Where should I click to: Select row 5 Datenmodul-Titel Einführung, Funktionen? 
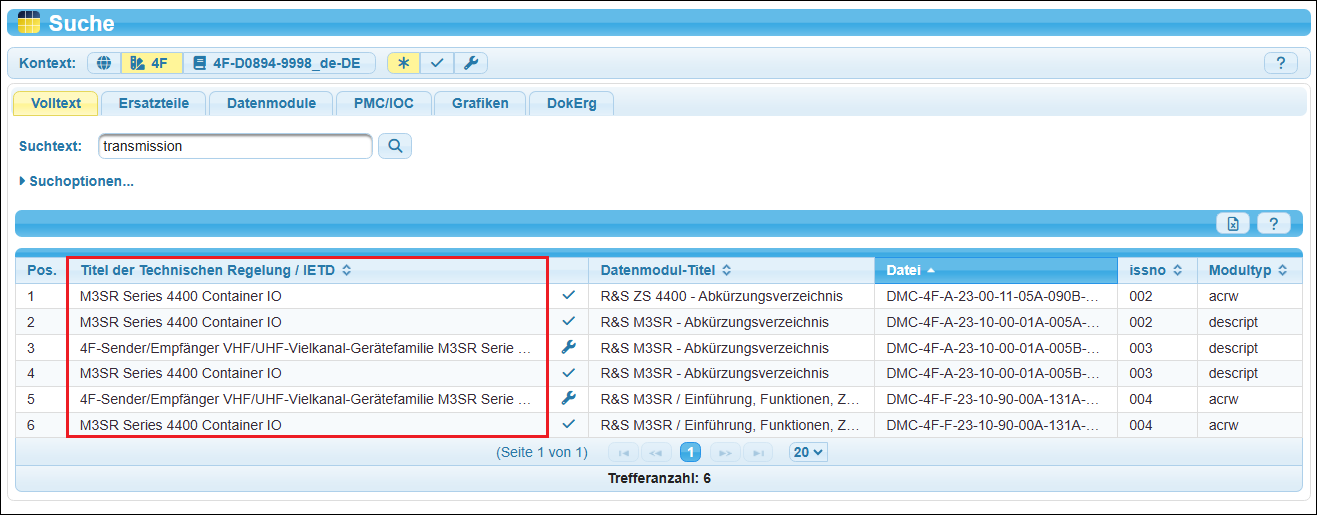click(x=730, y=399)
